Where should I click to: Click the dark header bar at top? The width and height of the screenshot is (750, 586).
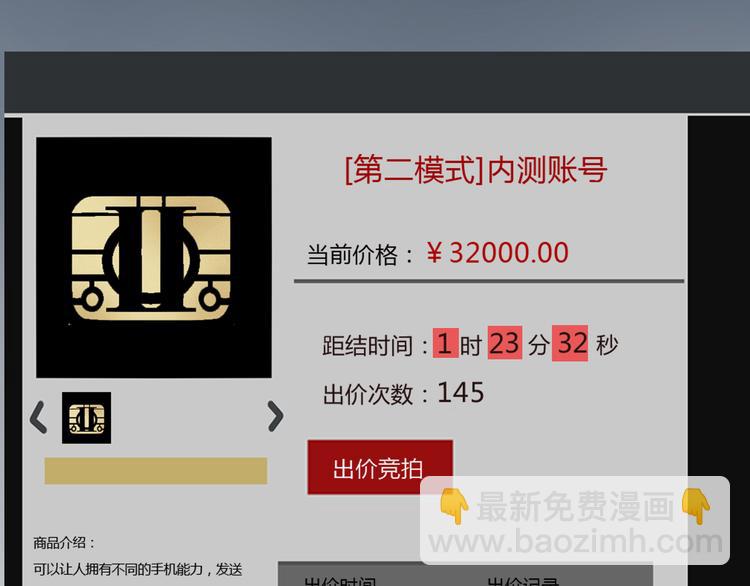click(377, 82)
